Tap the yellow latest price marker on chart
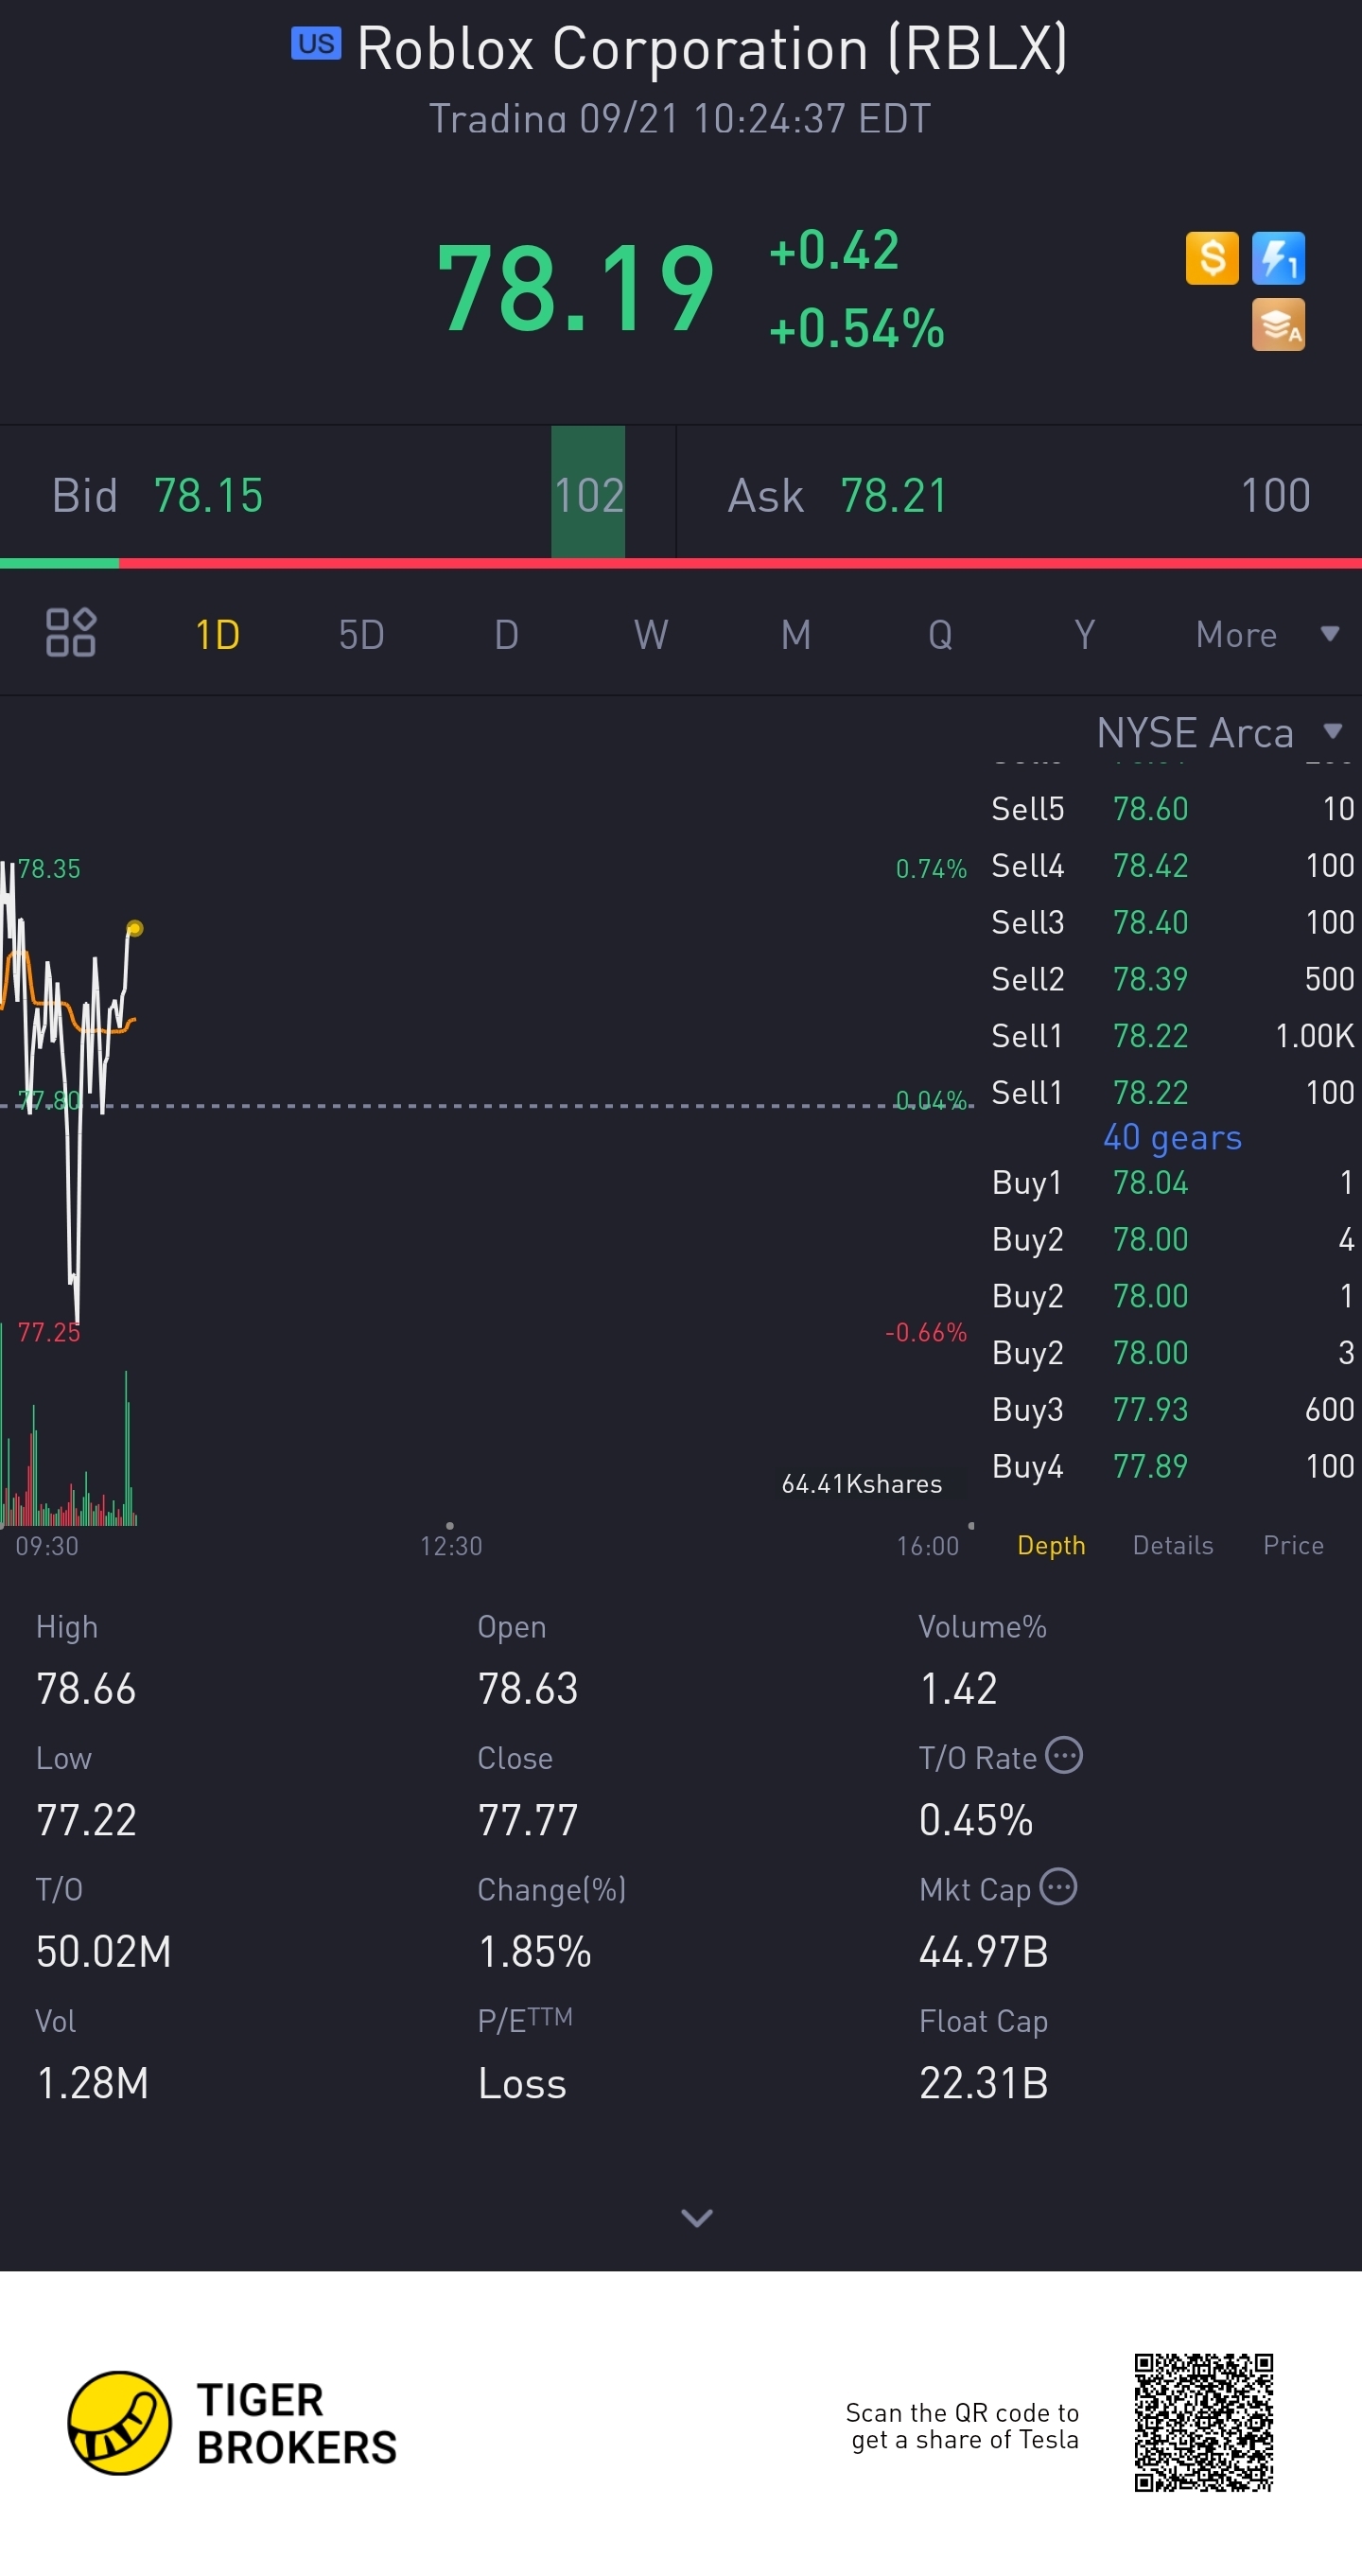 pos(134,928)
